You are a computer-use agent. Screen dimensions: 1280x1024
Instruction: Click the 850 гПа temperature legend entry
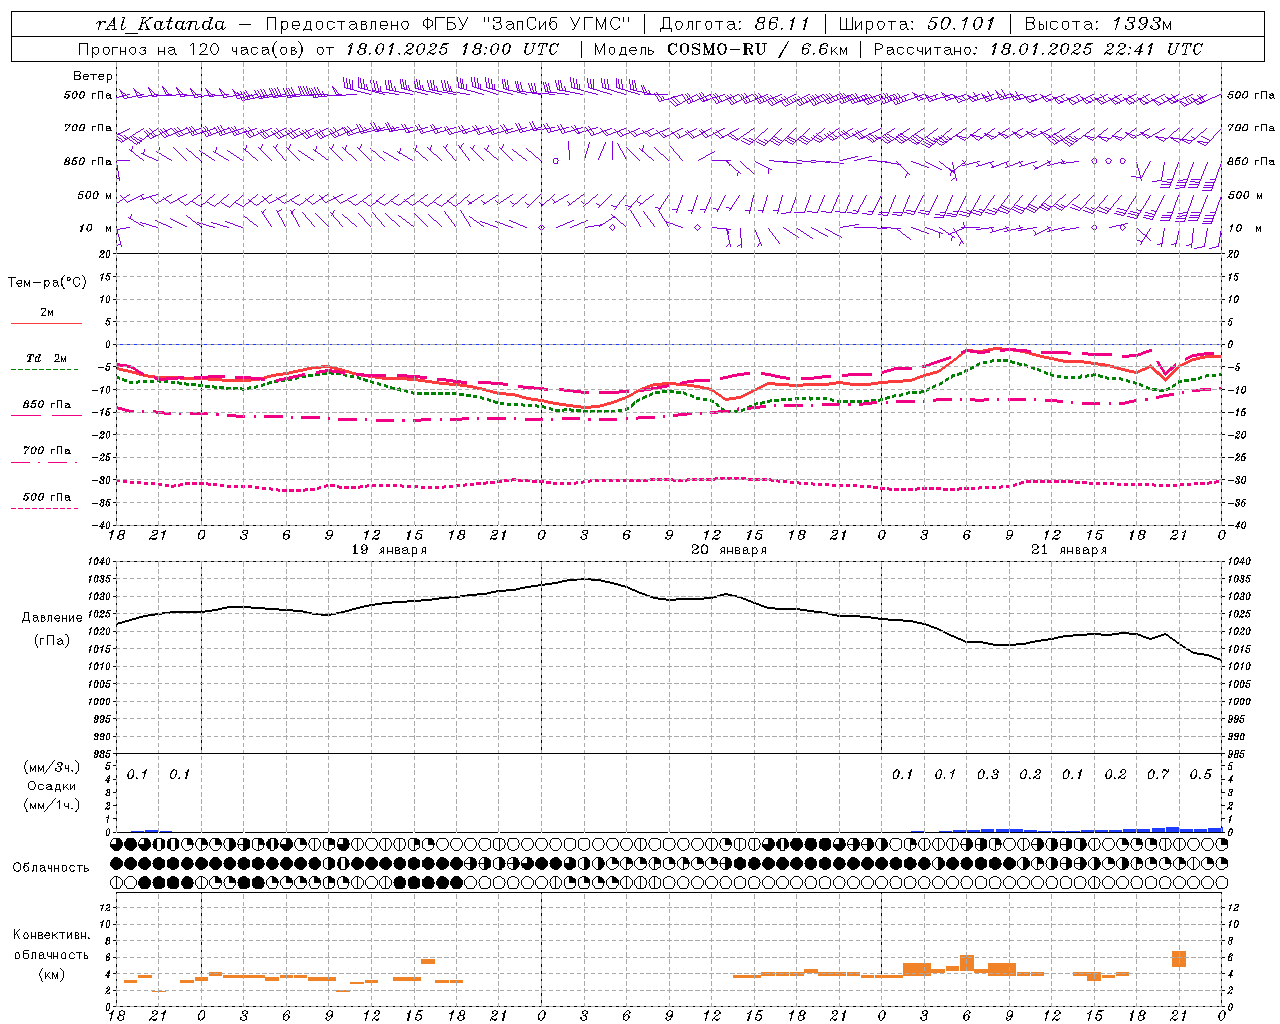pyautogui.click(x=47, y=405)
